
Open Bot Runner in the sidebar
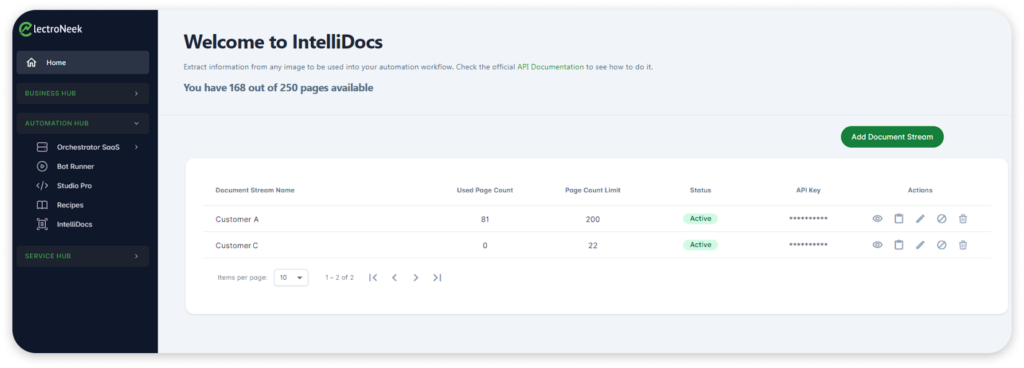tap(75, 166)
